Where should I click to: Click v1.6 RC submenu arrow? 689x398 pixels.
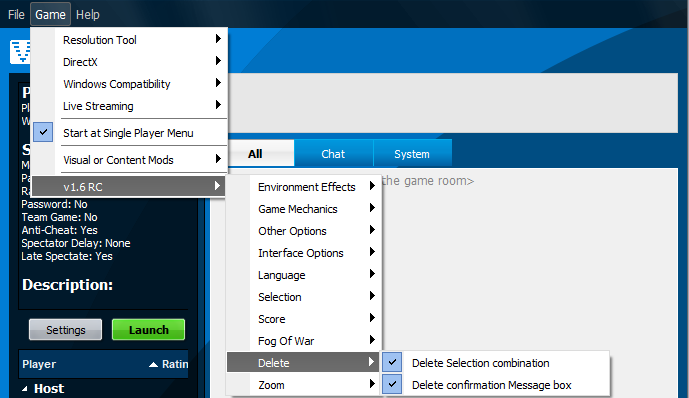coord(217,186)
